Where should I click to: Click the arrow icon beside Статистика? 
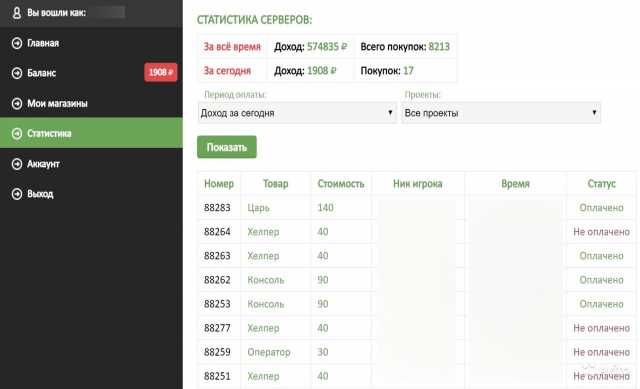[x=17, y=133]
